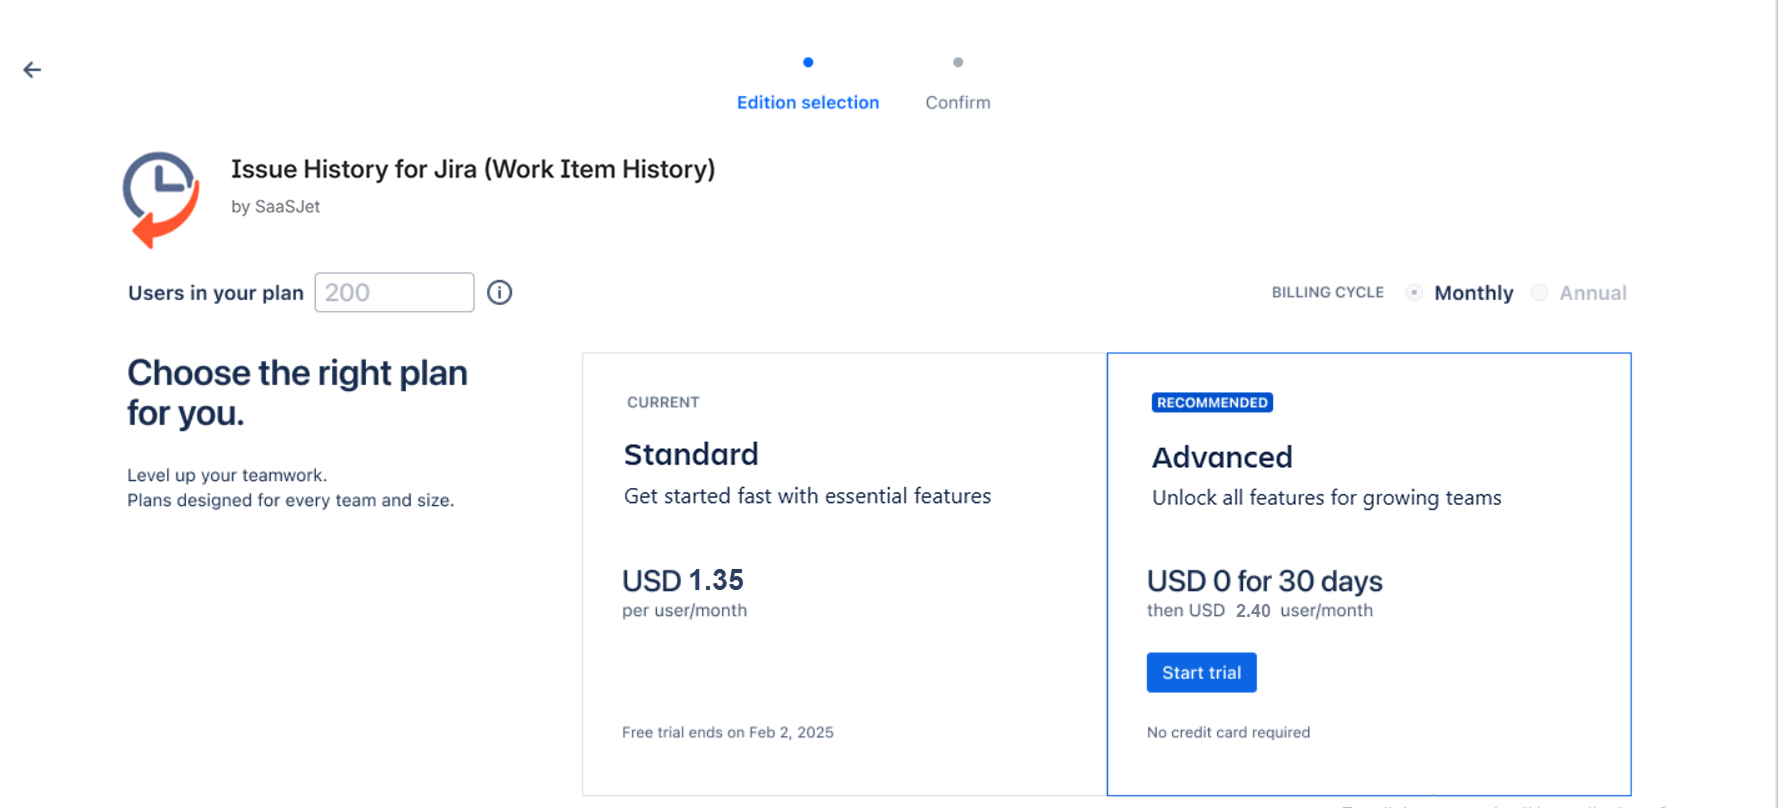Select the Annual billing radio button
The height and width of the screenshot is (808, 1778).
pyautogui.click(x=1539, y=293)
